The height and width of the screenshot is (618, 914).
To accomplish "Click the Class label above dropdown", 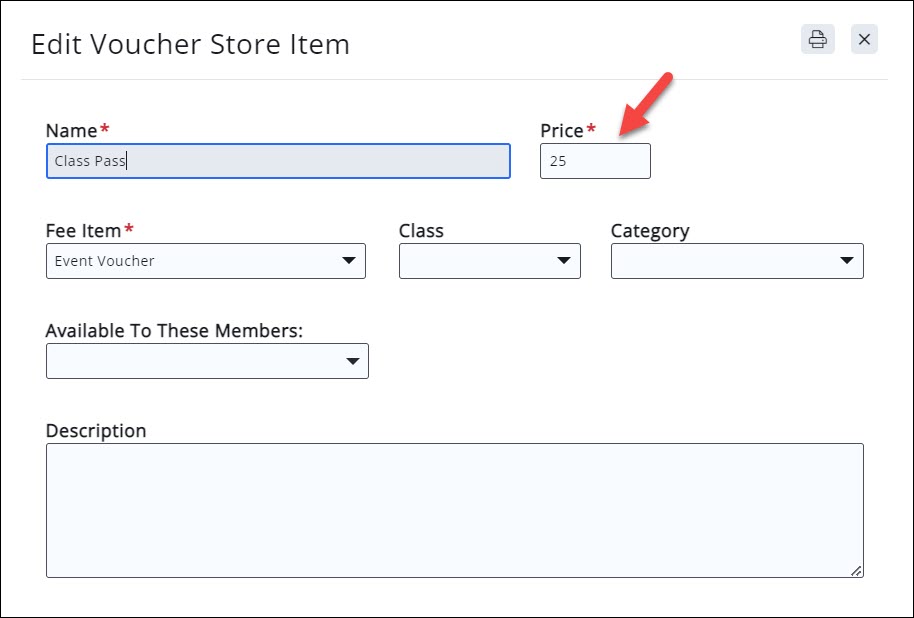I will [x=421, y=231].
